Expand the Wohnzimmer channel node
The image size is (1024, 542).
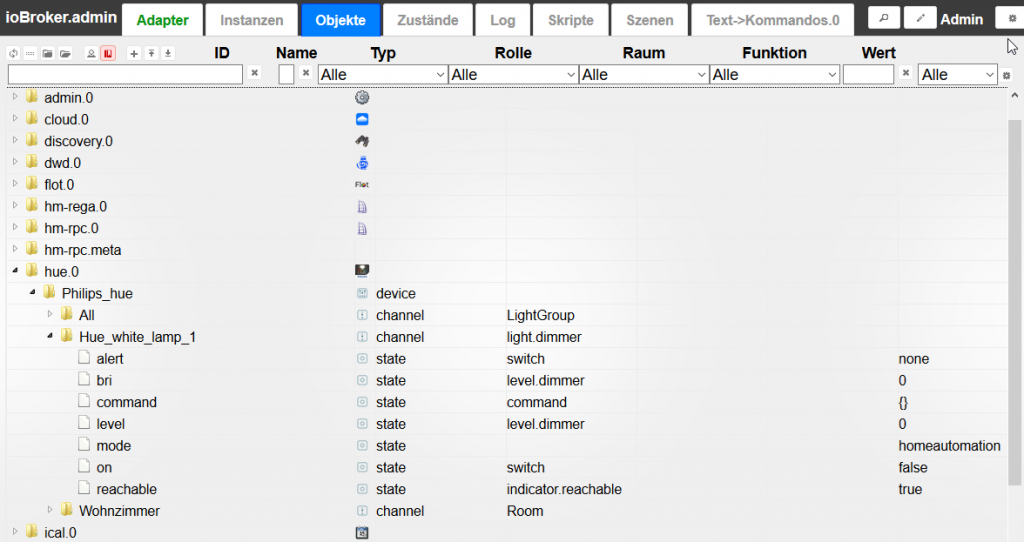(50, 511)
